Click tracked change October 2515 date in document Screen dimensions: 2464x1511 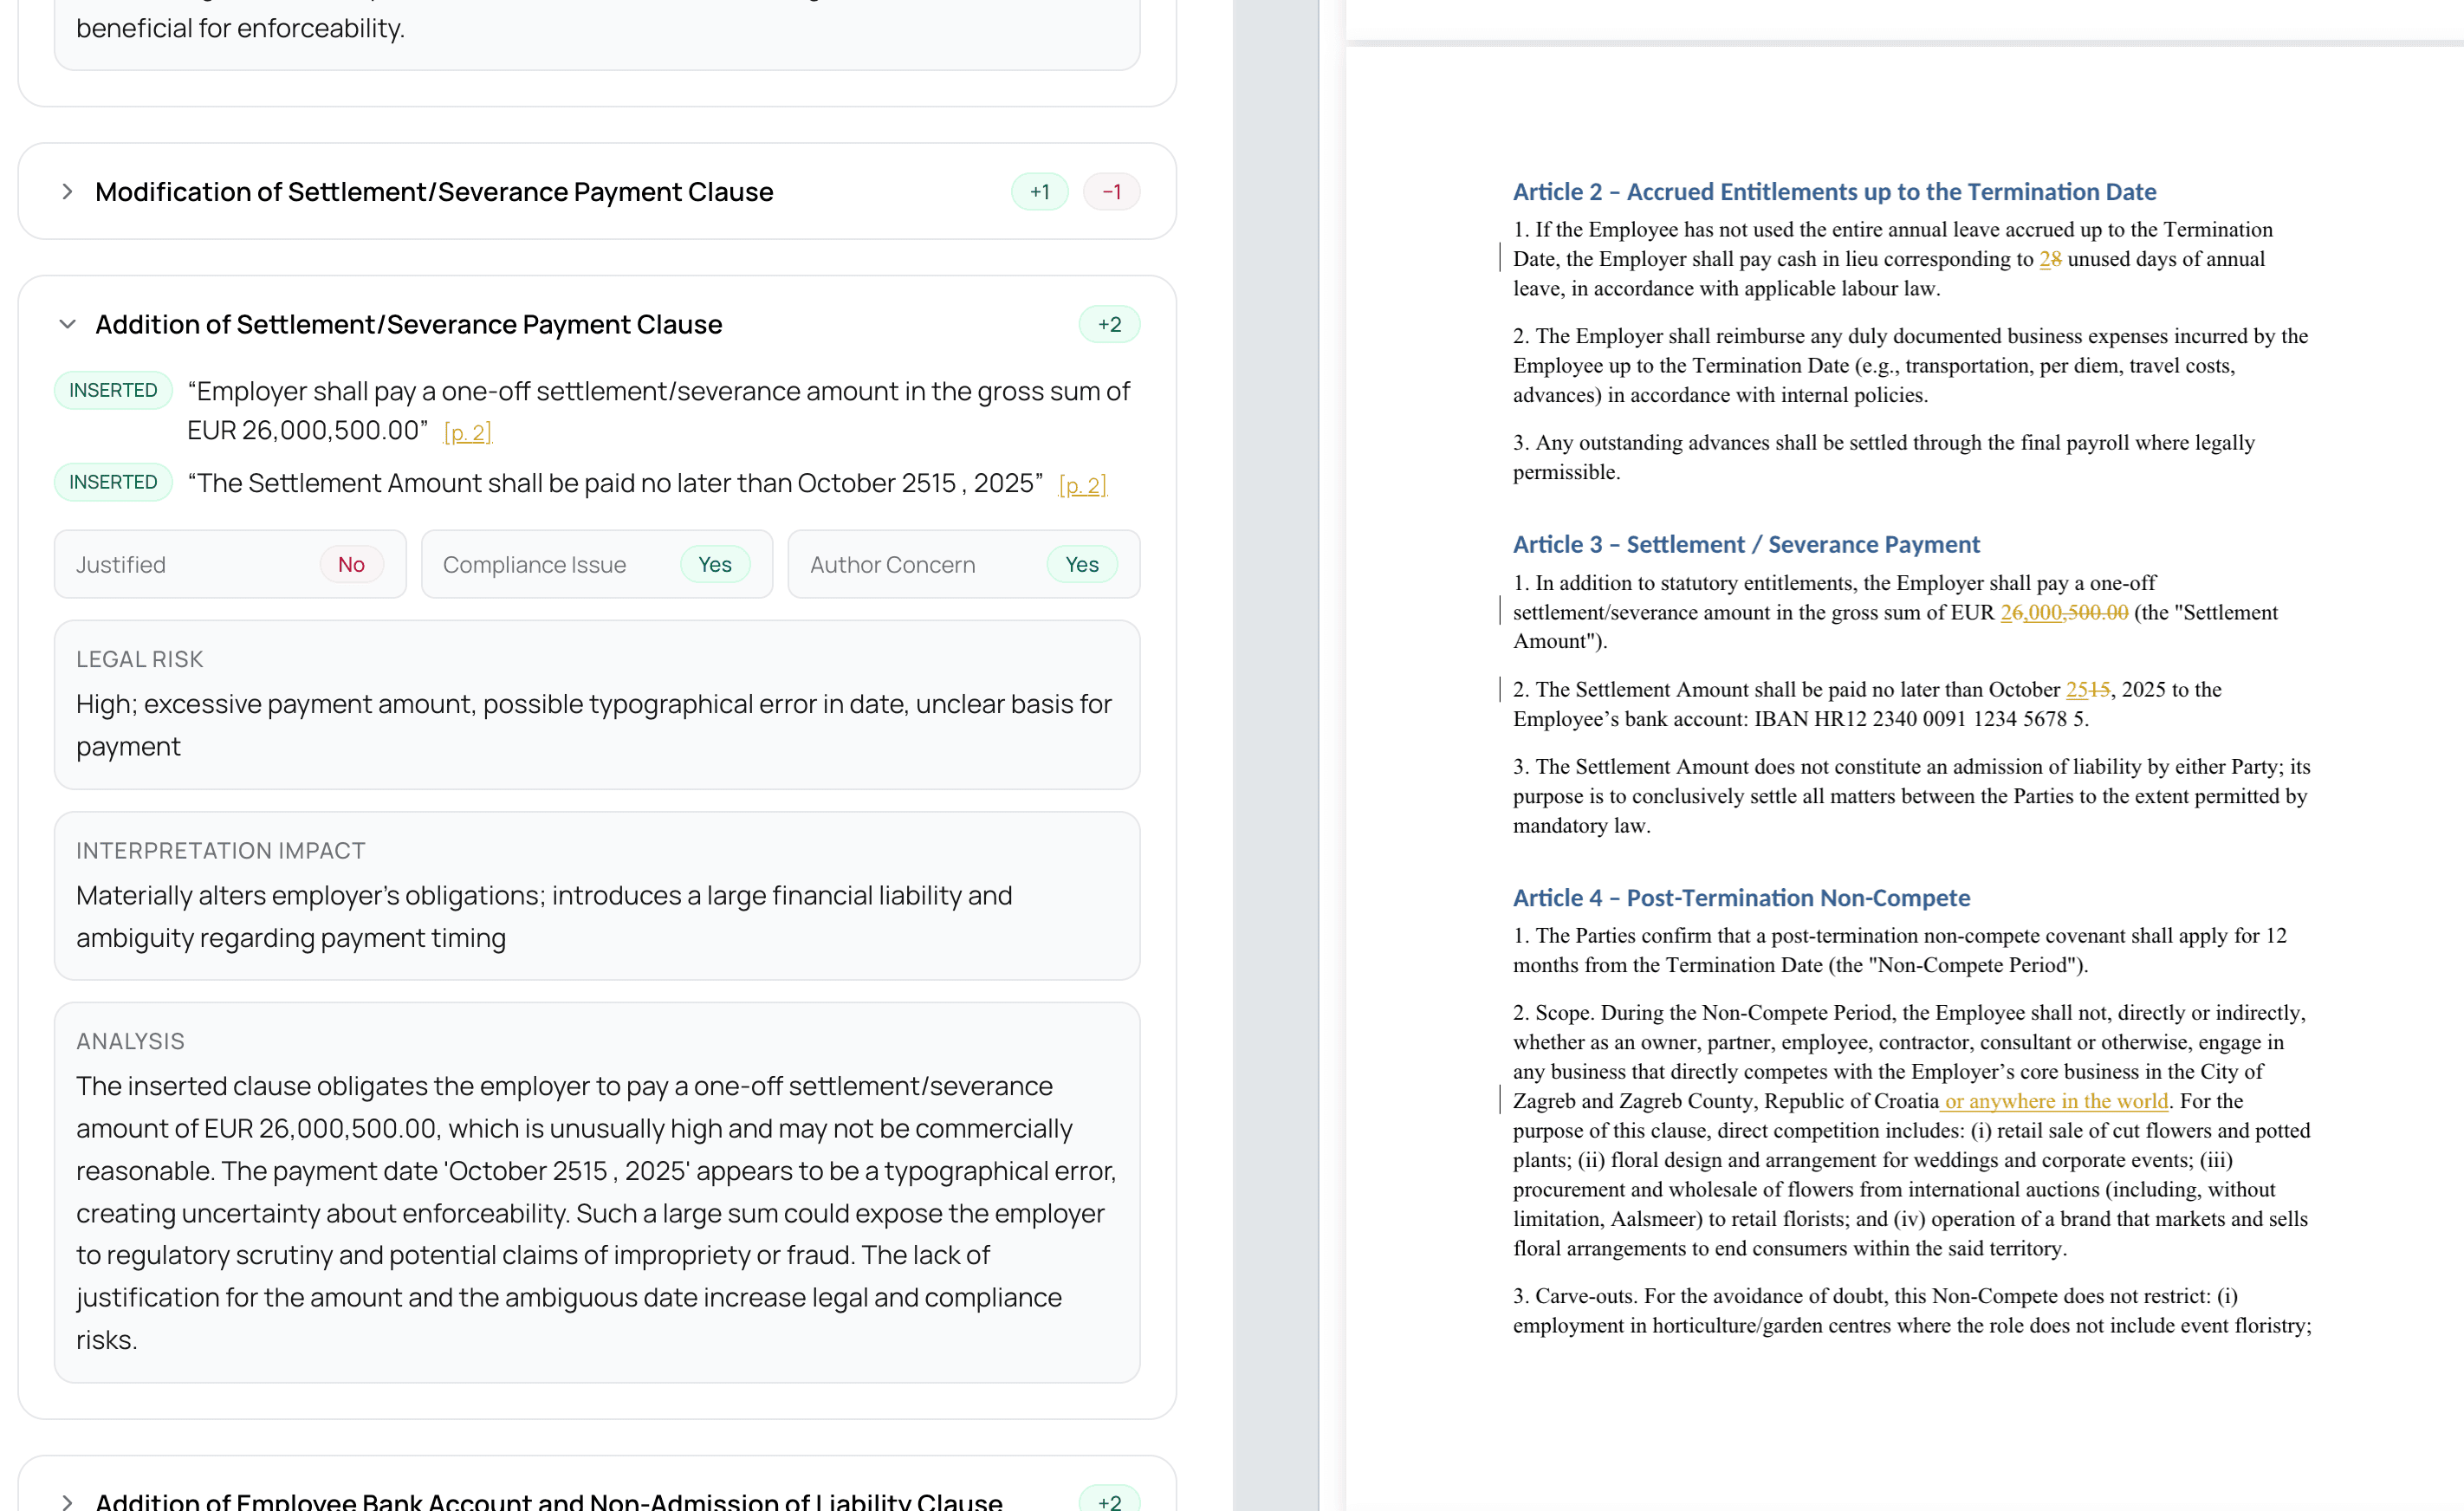point(2087,689)
